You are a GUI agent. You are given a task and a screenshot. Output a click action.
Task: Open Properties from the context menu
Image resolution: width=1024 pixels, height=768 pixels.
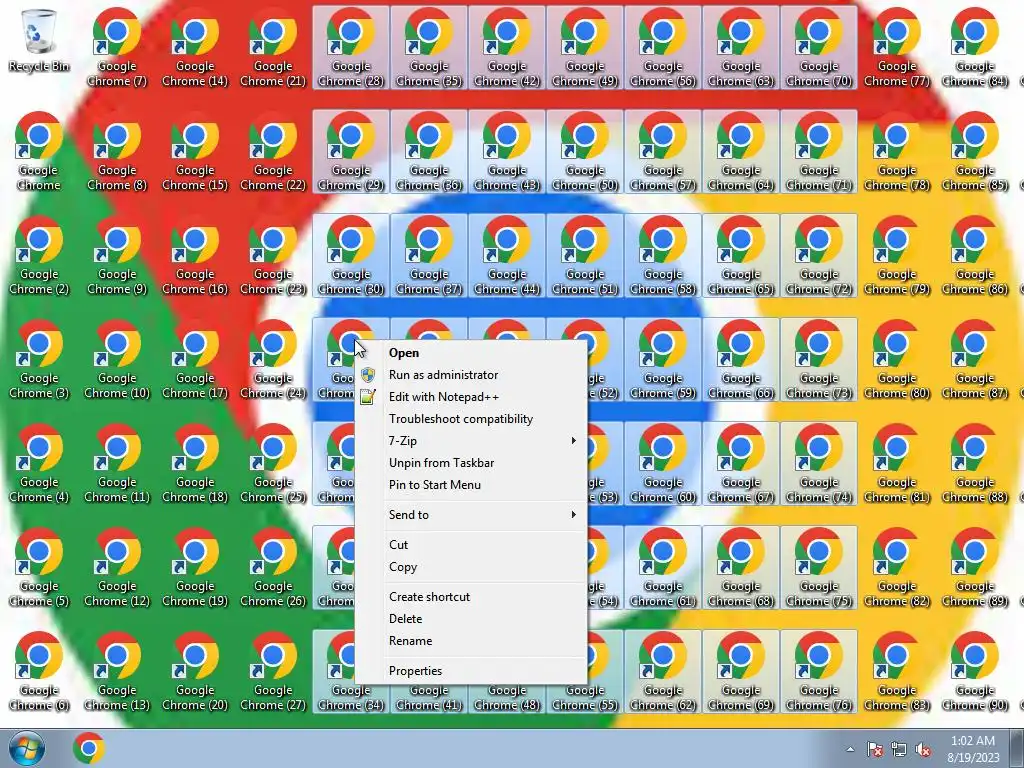click(x=470, y=671)
